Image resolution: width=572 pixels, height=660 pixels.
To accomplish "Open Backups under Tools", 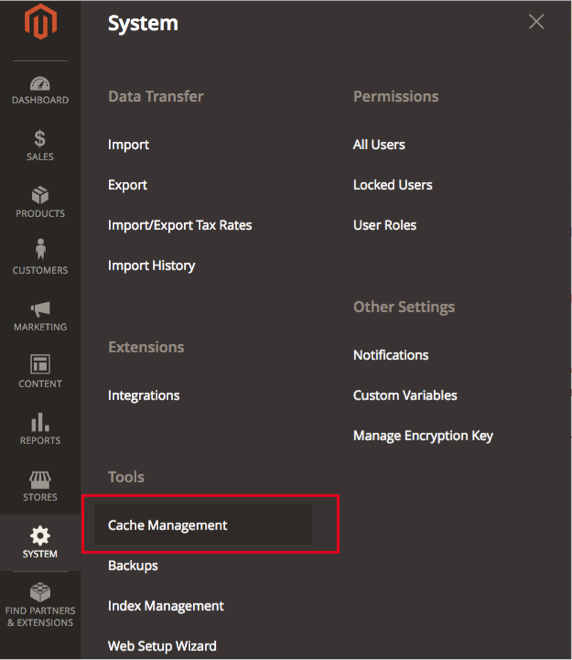I will click(x=133, y=566).
